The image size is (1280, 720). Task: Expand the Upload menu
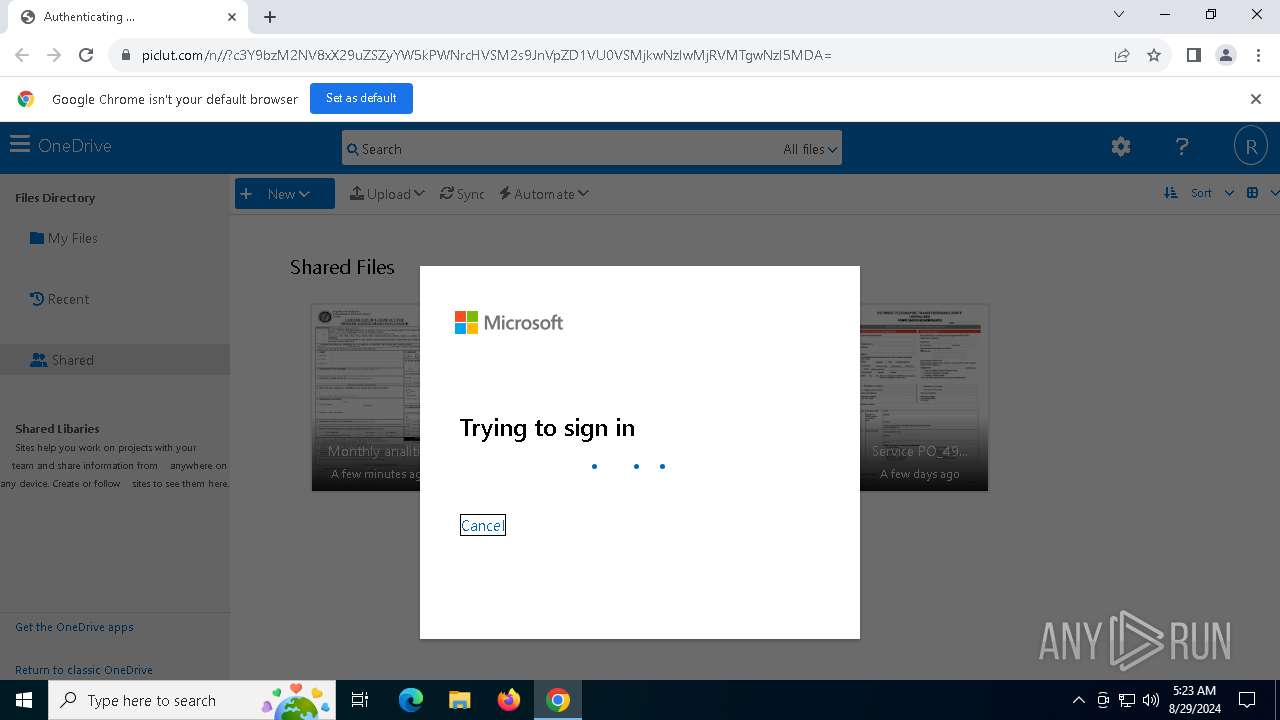point(387,194)
